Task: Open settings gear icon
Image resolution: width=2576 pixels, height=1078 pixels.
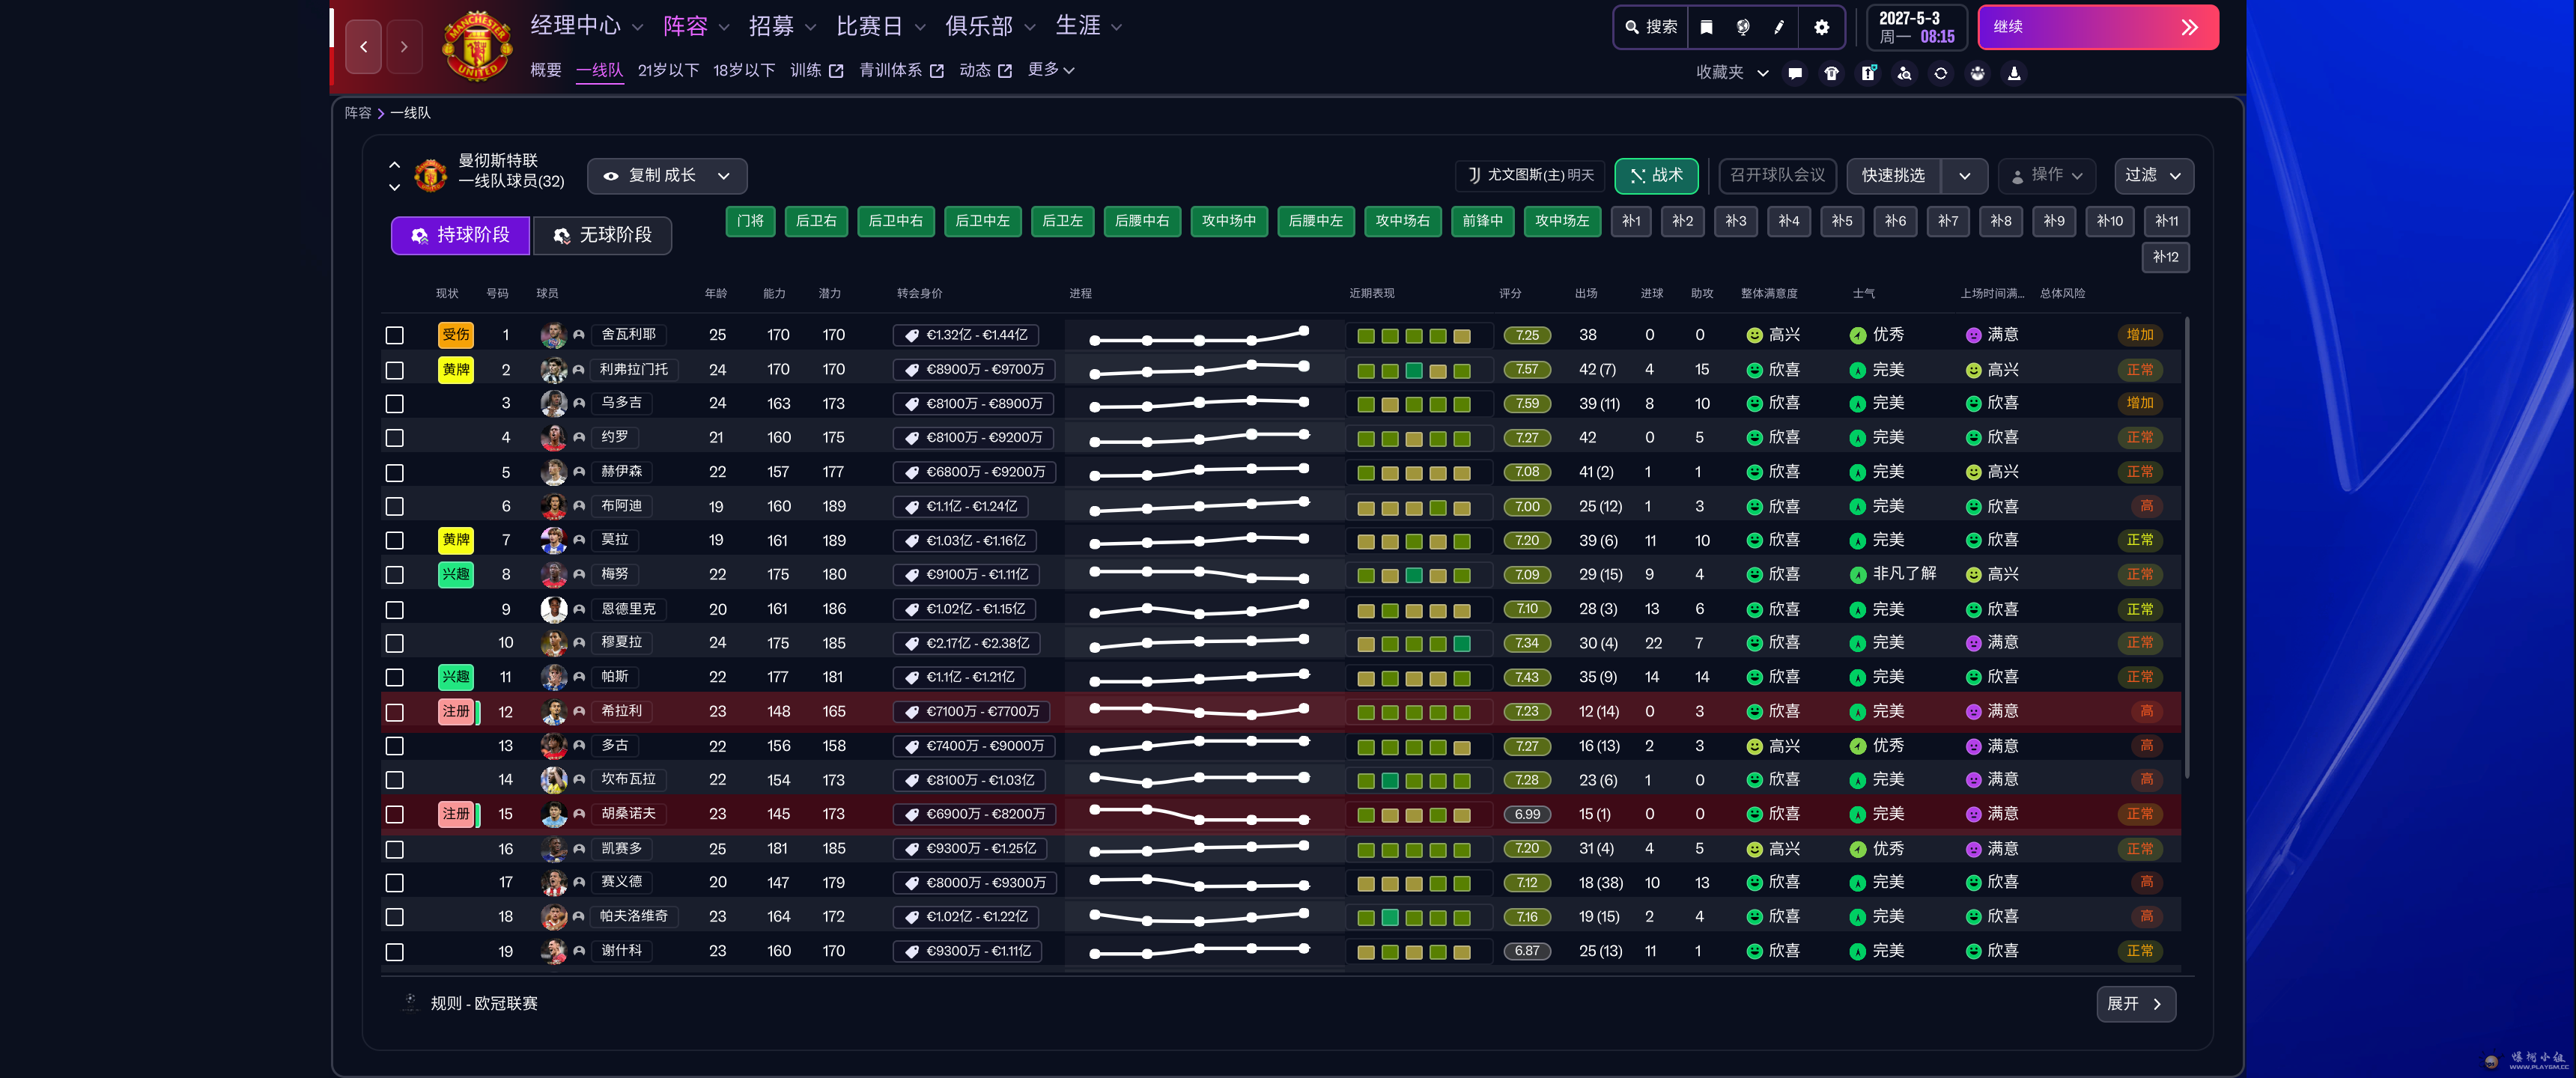Action: [x=1821, y=27]
